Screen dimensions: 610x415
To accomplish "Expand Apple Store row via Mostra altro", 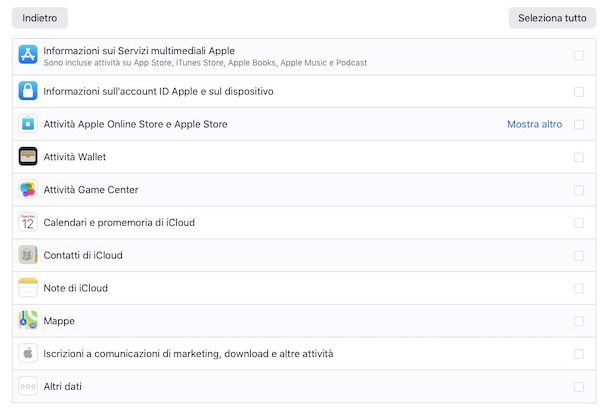I will (535, 124).
